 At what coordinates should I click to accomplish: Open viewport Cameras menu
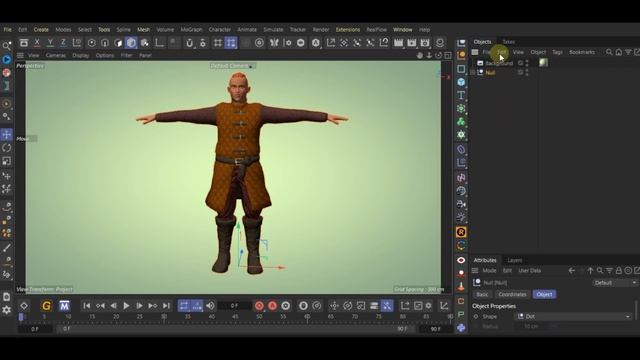[56, 55]
